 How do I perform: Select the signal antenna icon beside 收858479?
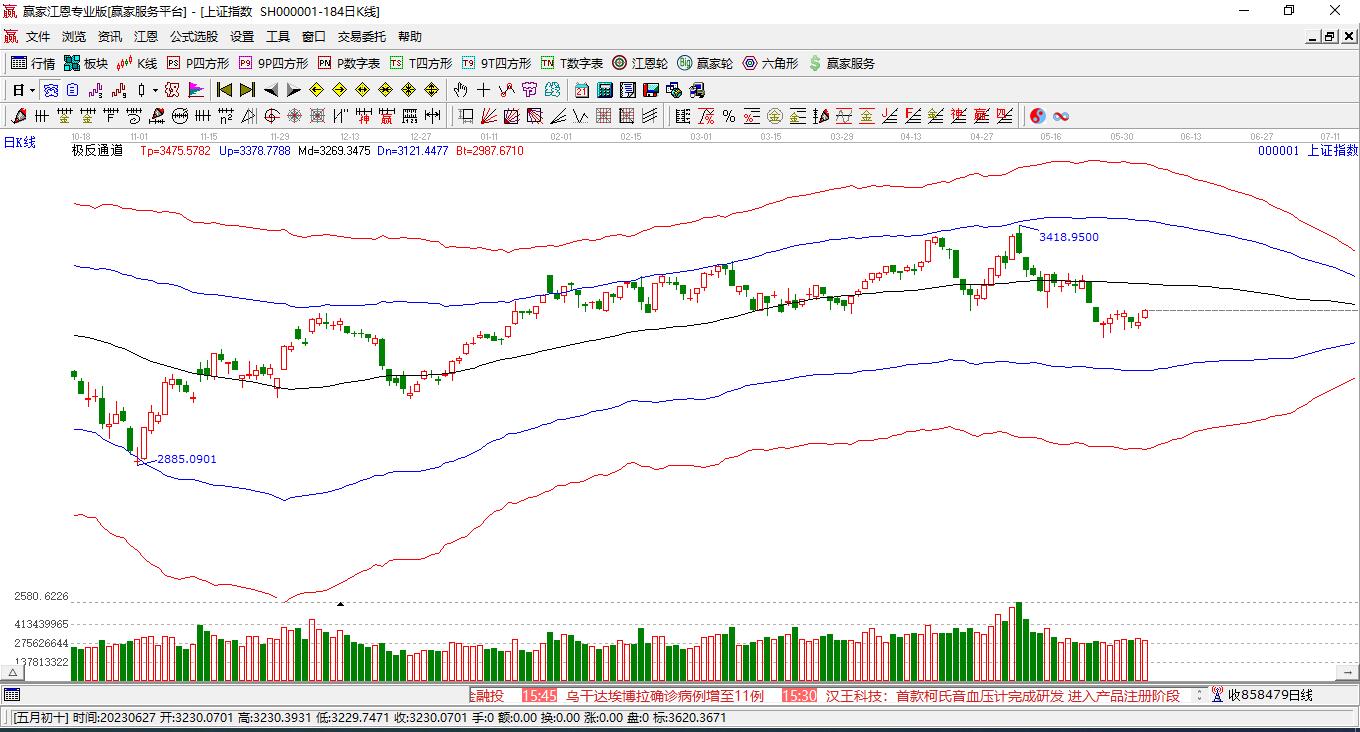[1217, 695]
